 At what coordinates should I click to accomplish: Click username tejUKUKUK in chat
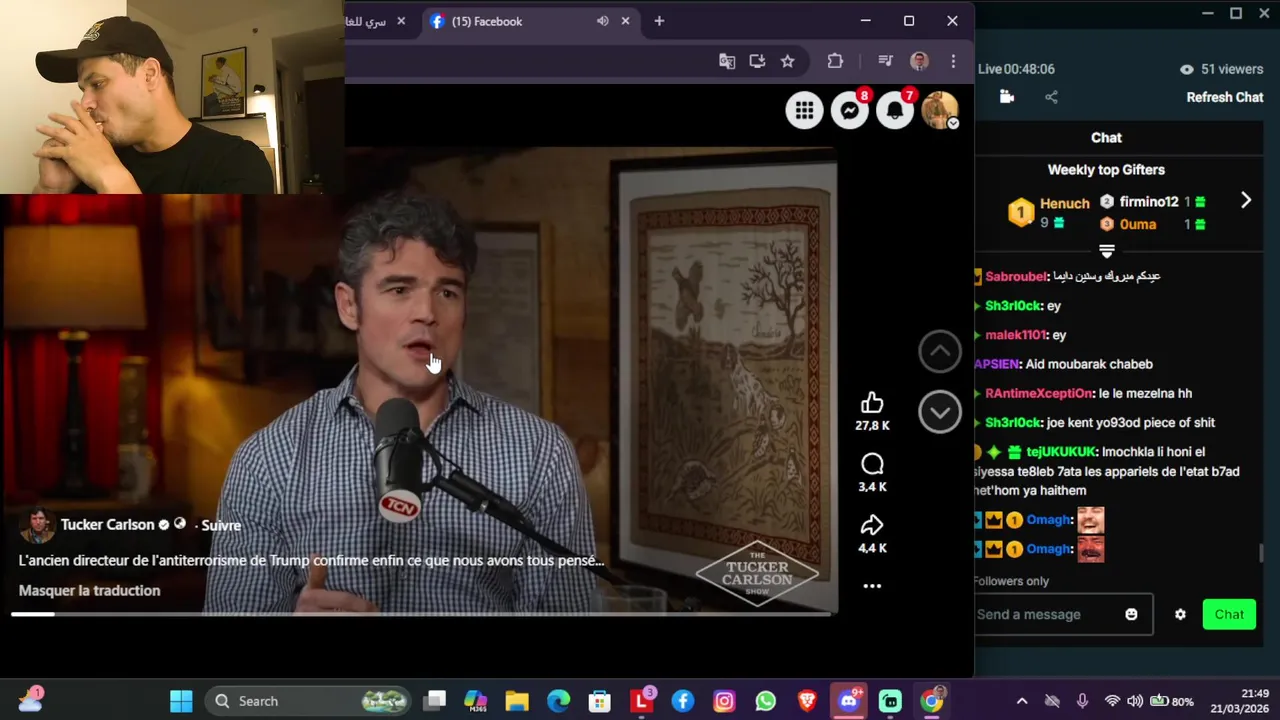coord(1061,452)
